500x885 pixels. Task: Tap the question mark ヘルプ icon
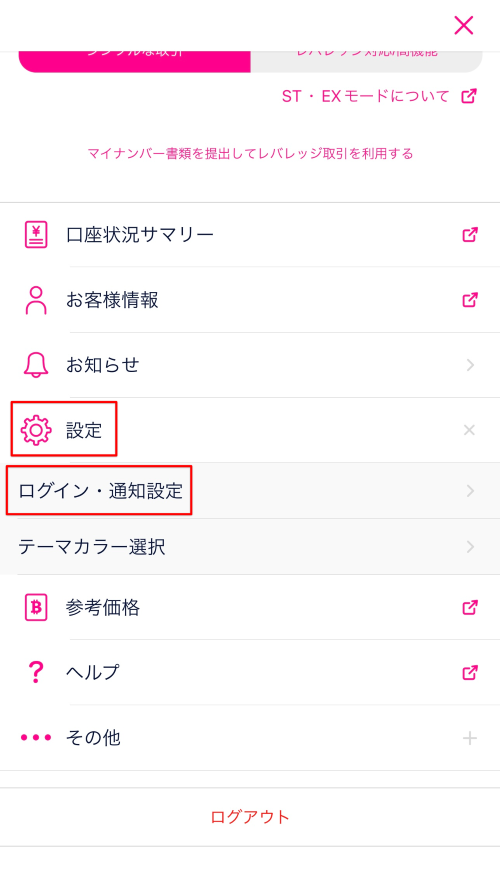tap(36, 672)
